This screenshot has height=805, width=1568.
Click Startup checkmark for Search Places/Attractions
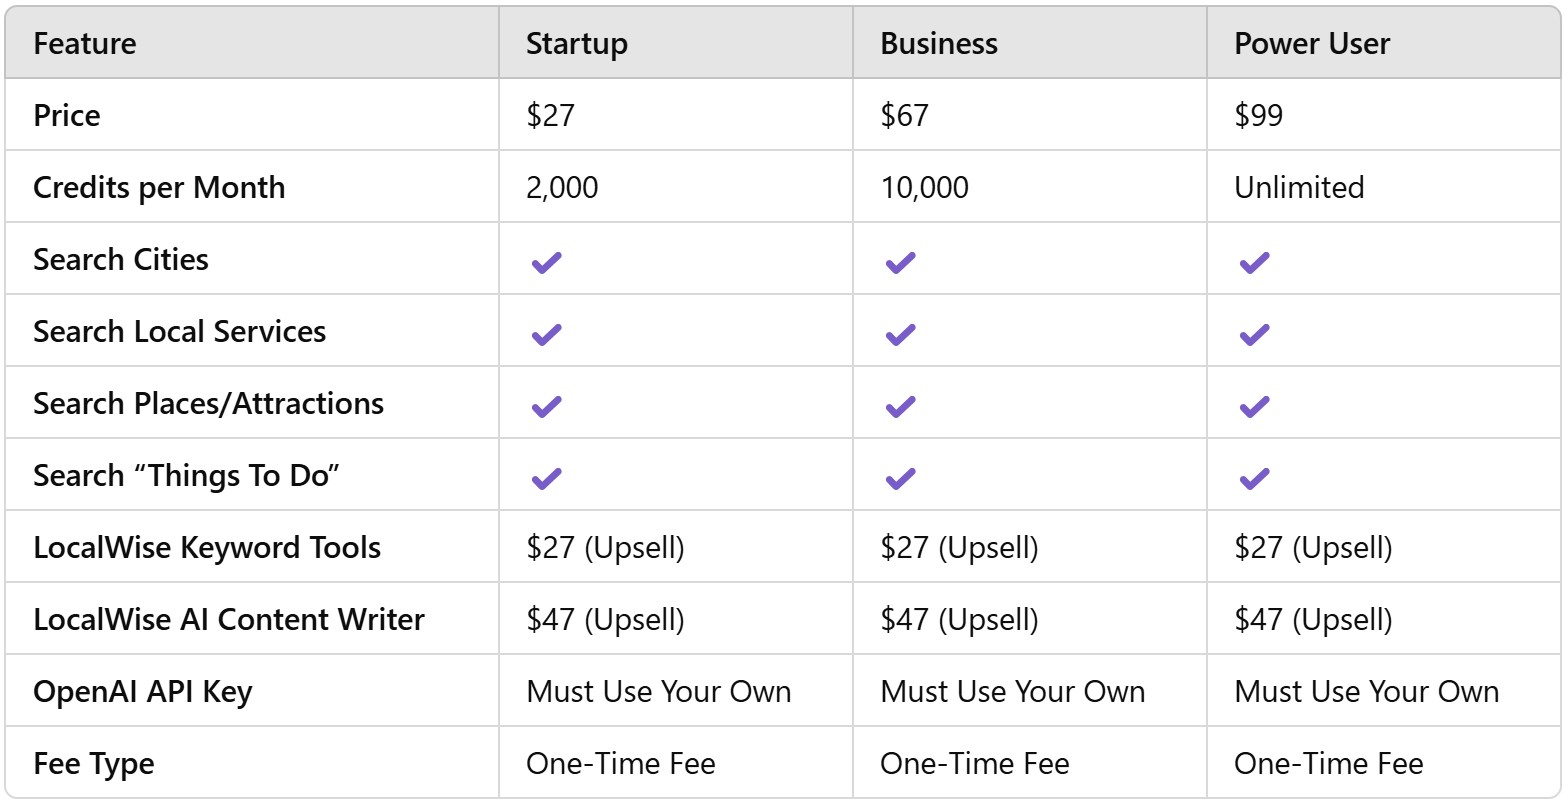coord(546,406)
